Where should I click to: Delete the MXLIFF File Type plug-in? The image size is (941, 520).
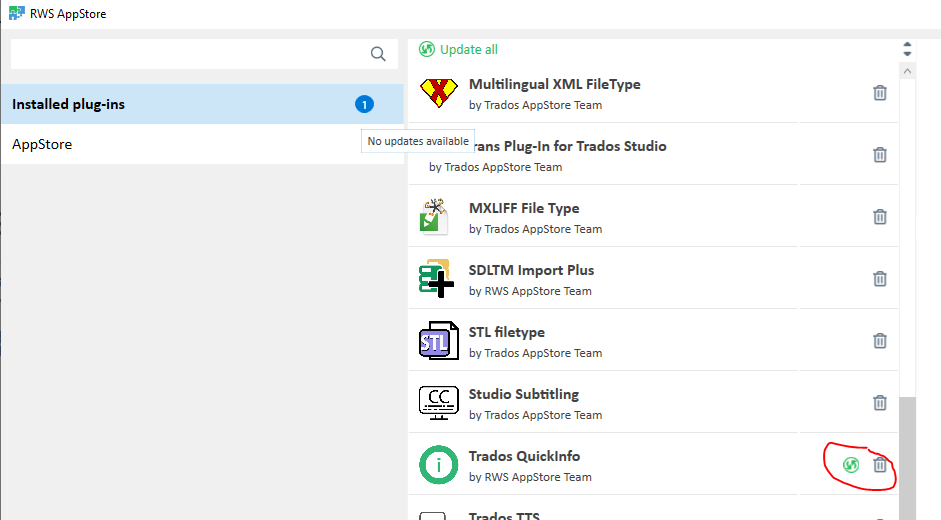click(880, 217)
